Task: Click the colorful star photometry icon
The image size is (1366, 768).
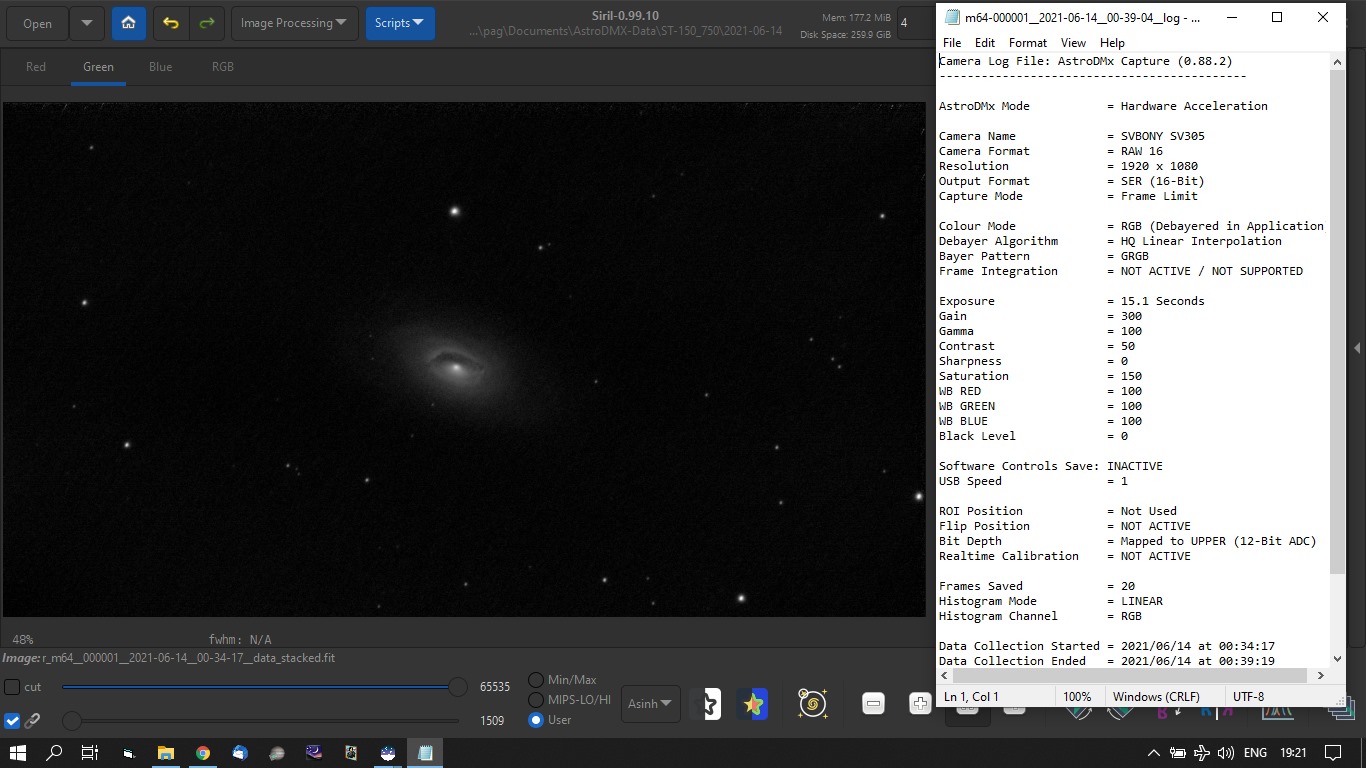Action: point(753,704)
